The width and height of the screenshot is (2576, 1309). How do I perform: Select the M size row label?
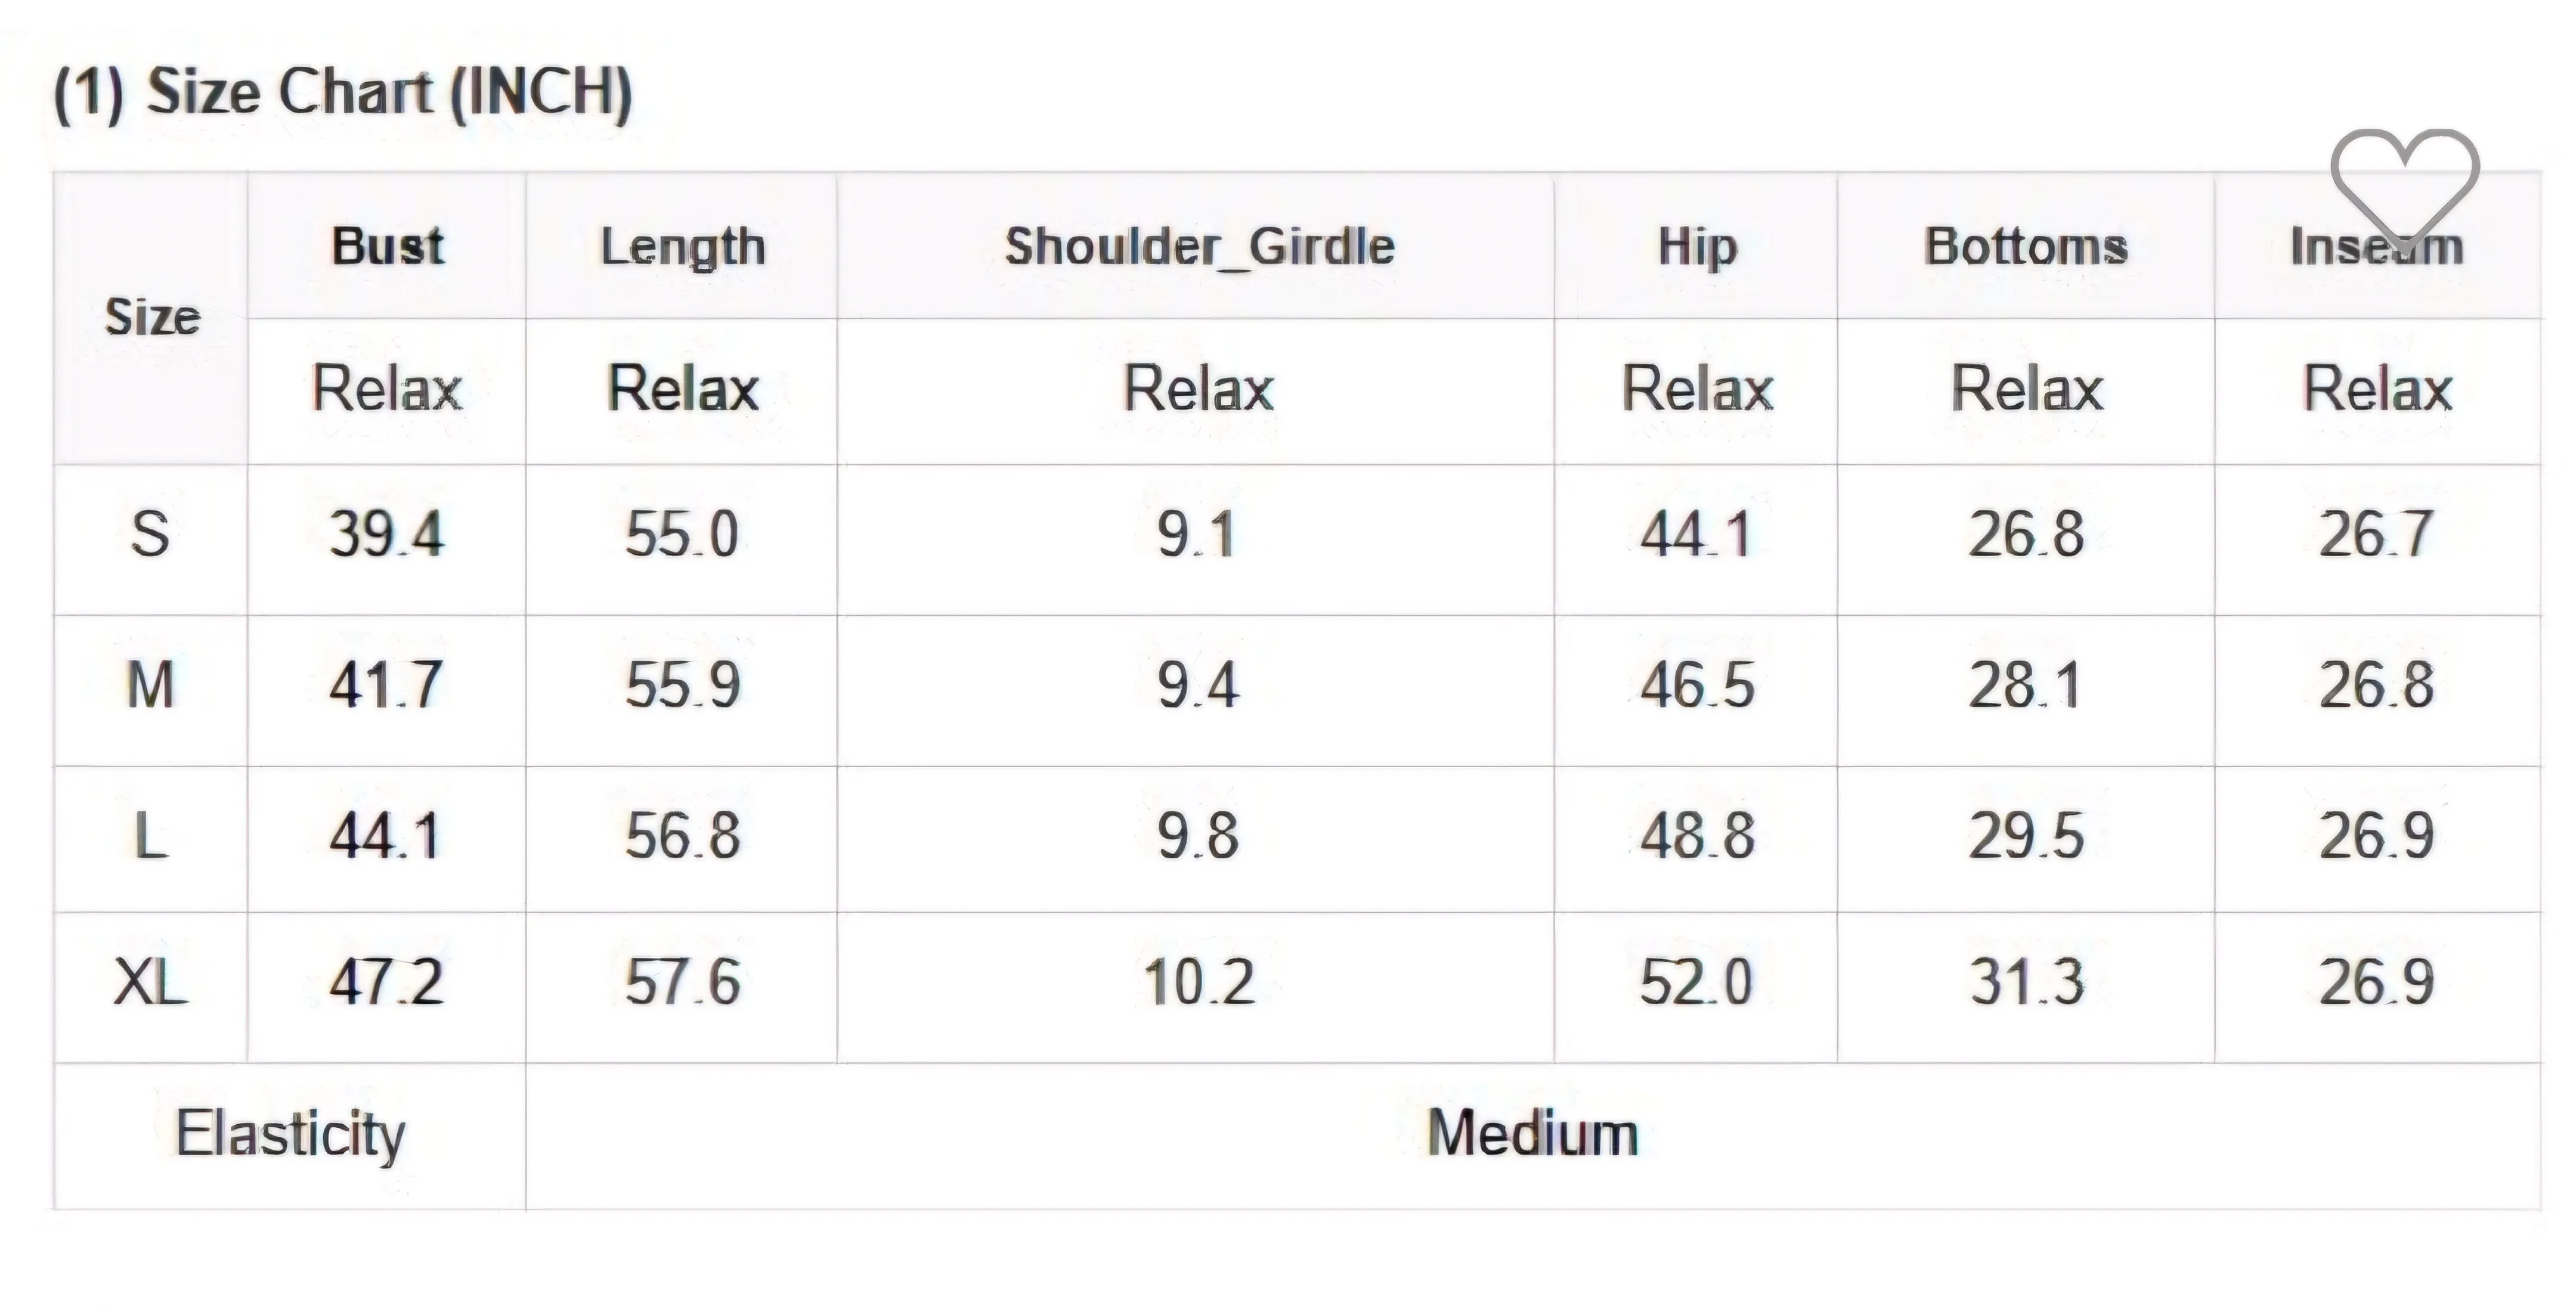[150, 686]
